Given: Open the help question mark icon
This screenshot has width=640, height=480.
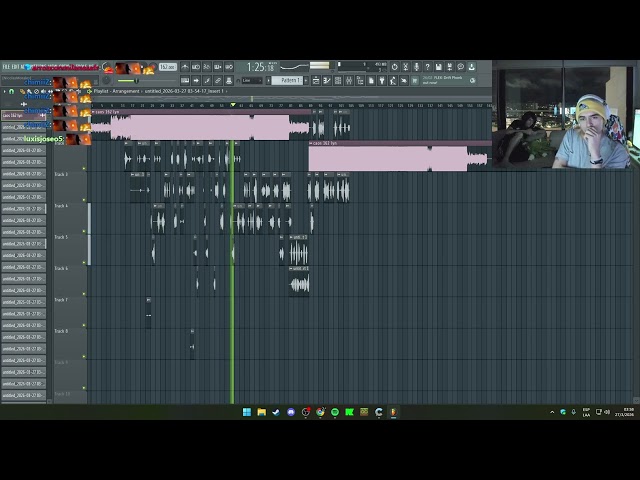Looking at the screenshot, I should tap(428, 67).
